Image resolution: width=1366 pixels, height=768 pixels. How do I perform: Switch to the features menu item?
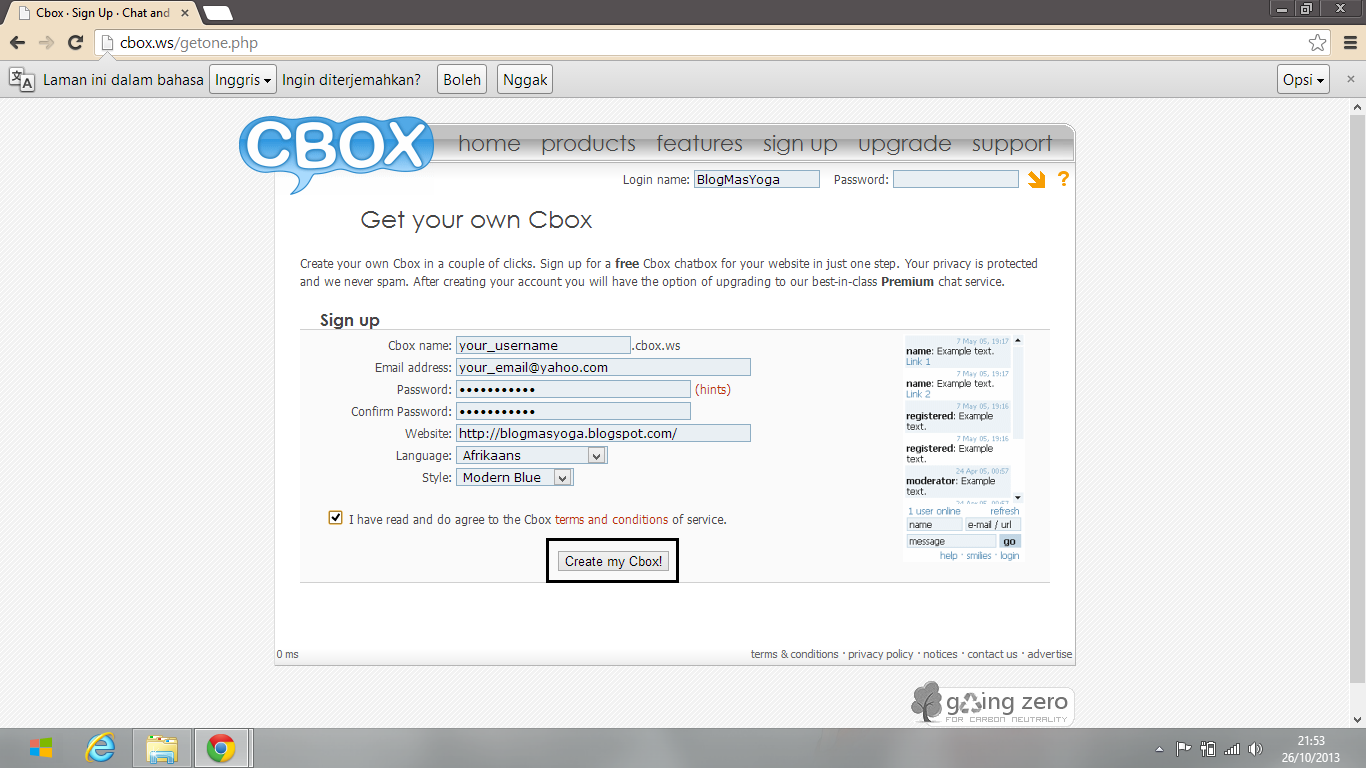point(699,144)
